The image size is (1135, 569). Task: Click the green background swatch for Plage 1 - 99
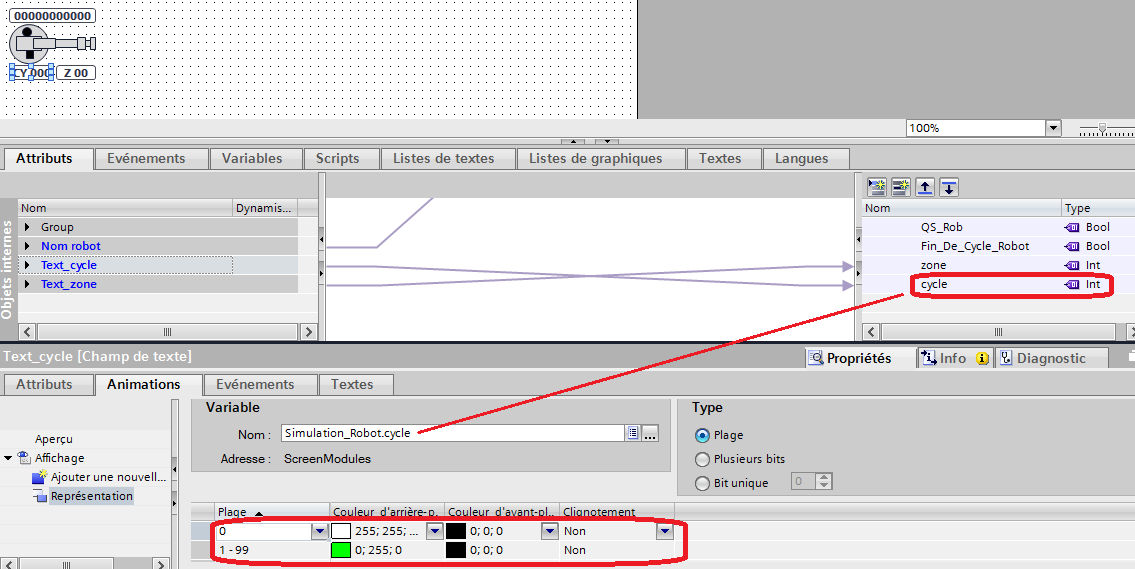point(341,550)
